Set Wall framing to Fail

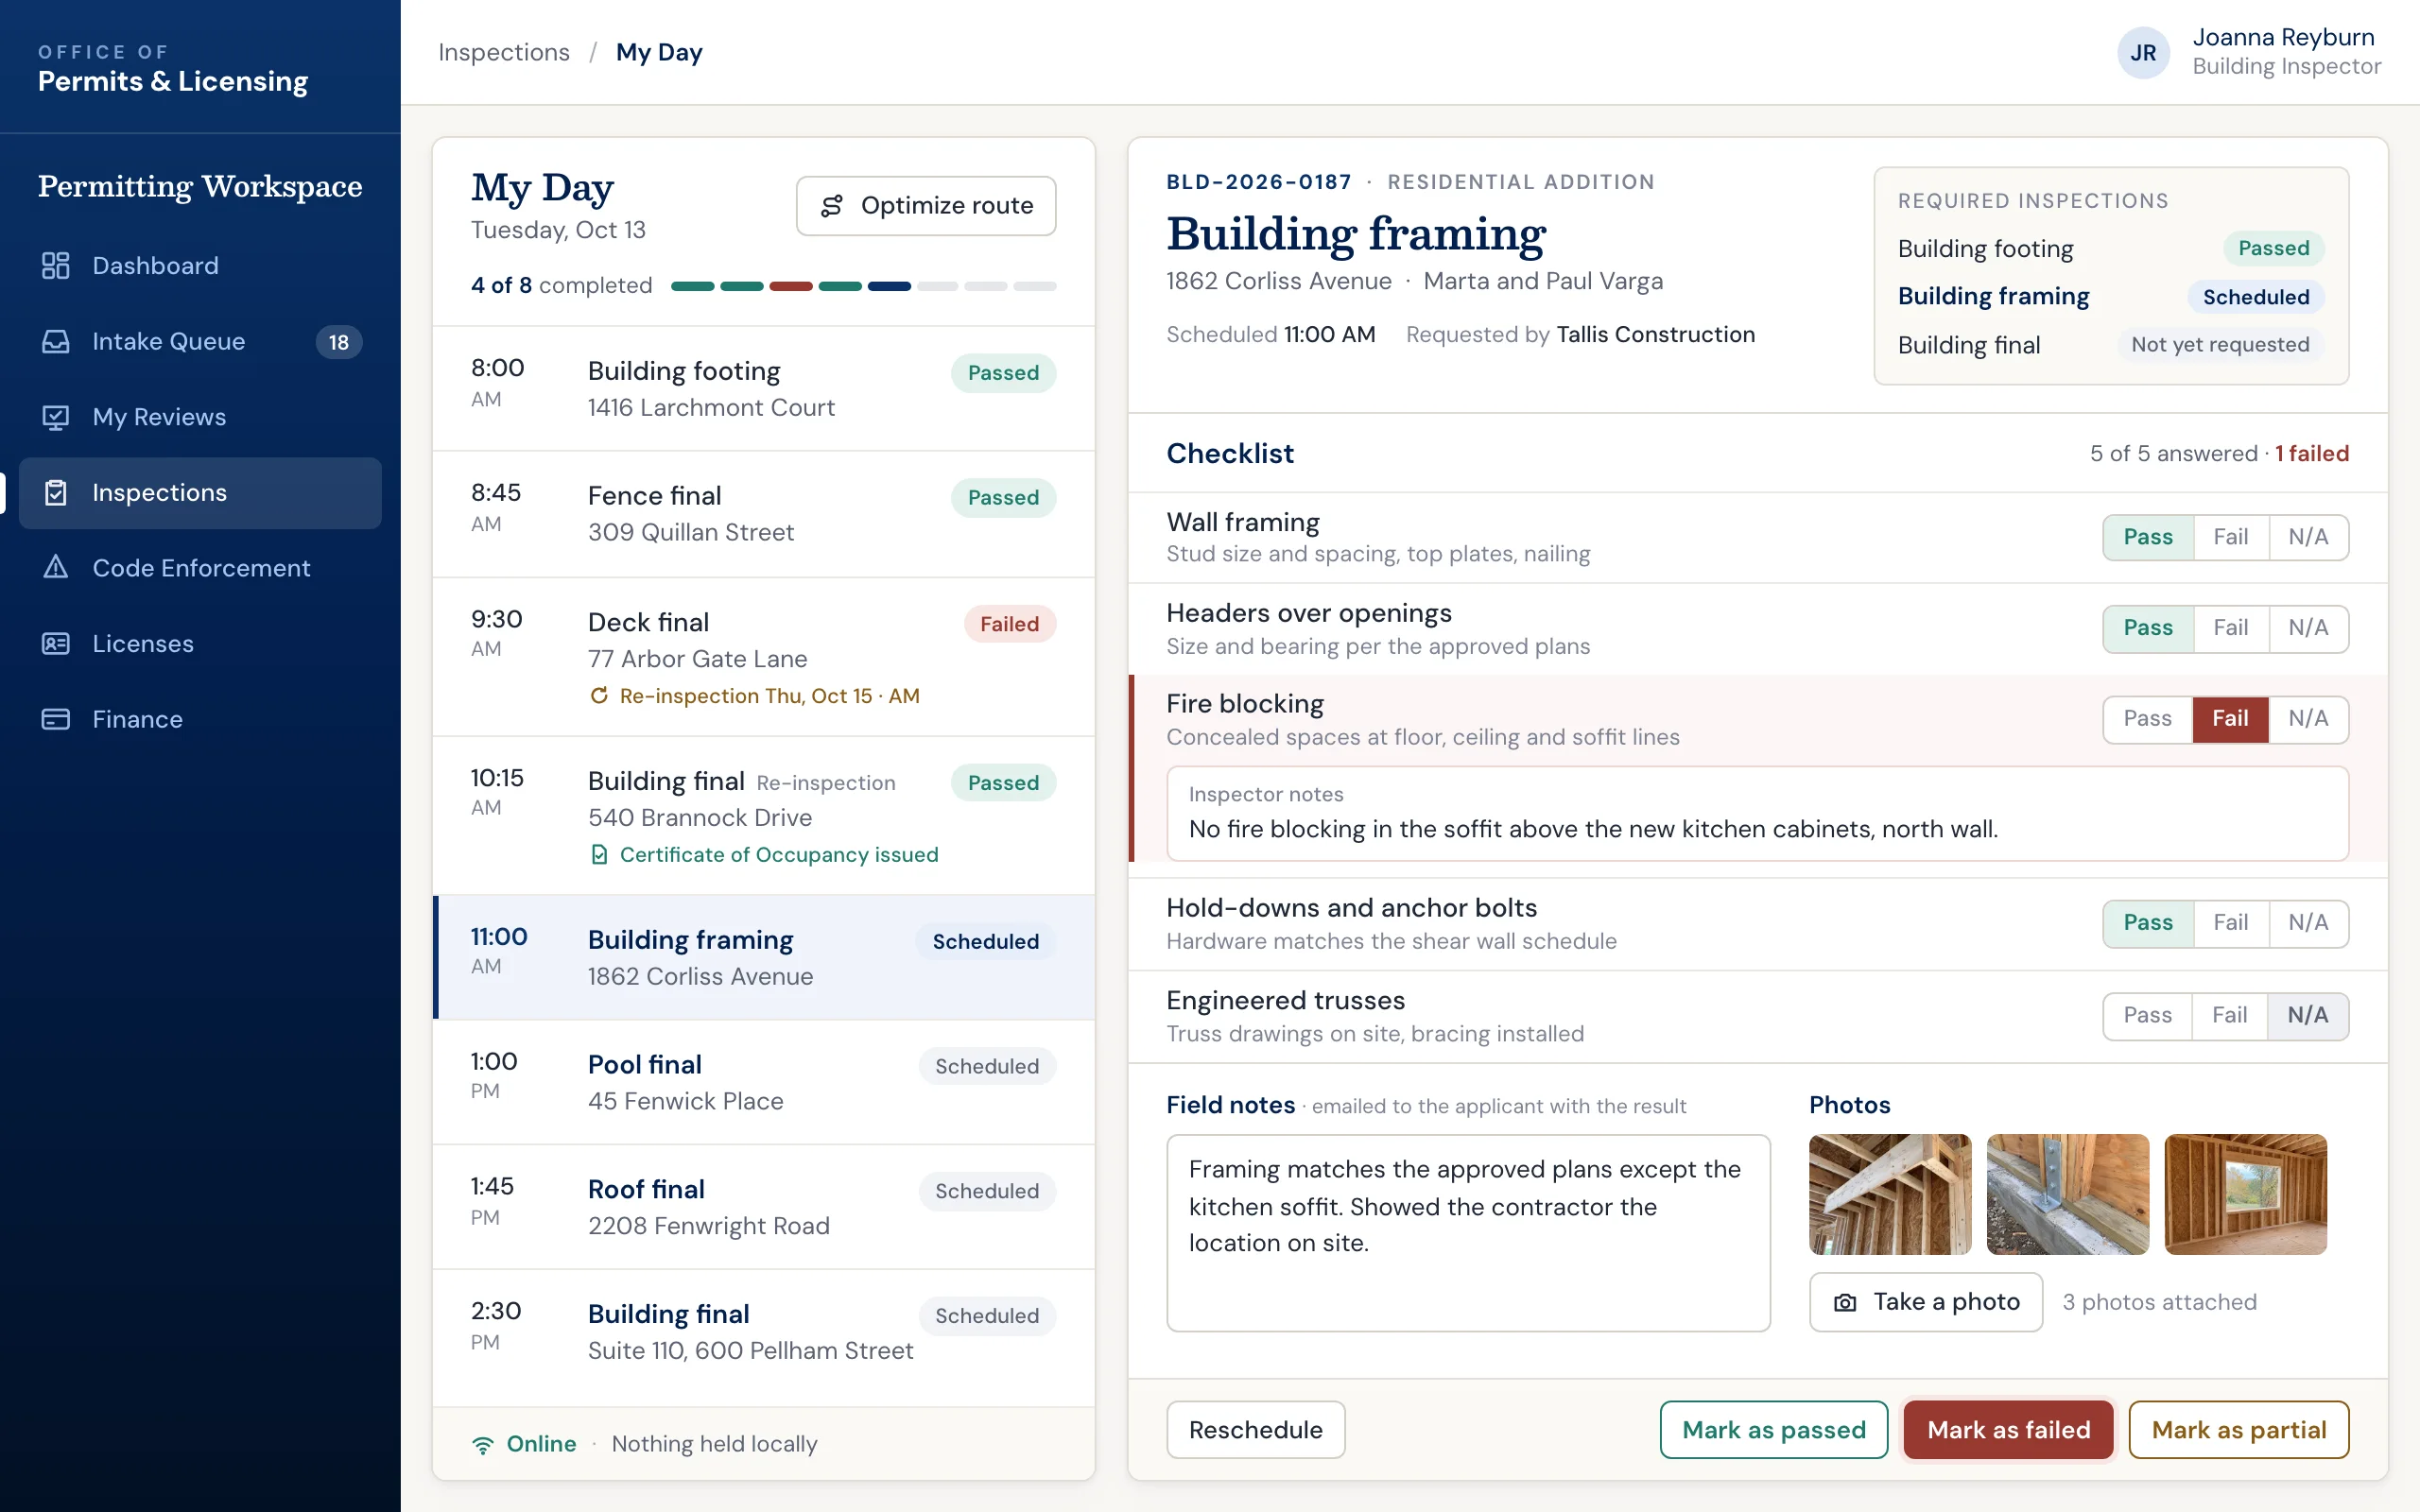click(2230, 537)
